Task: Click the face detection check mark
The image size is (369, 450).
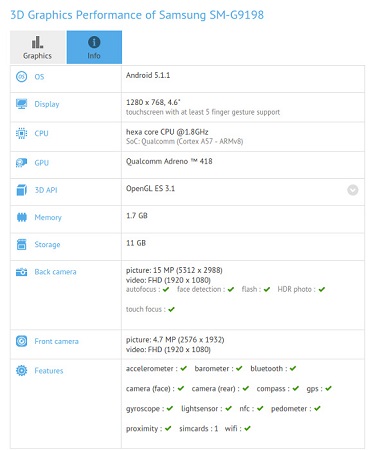Action: tap(231, 289)
